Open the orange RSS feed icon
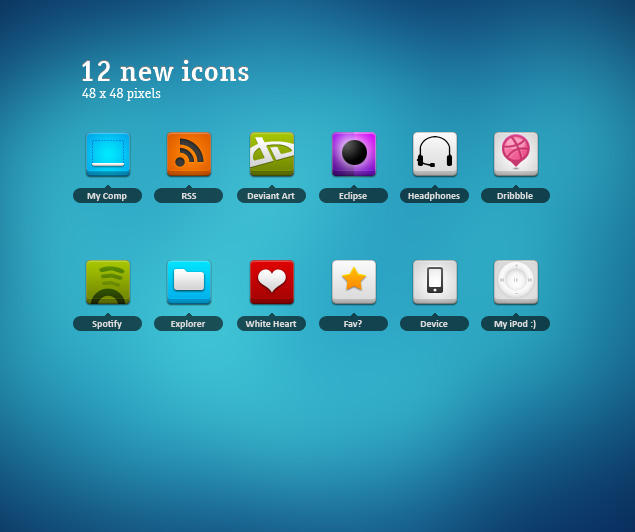Image resolution: width=635 pixels, height=532 pixels. click(x=189, y=154)
